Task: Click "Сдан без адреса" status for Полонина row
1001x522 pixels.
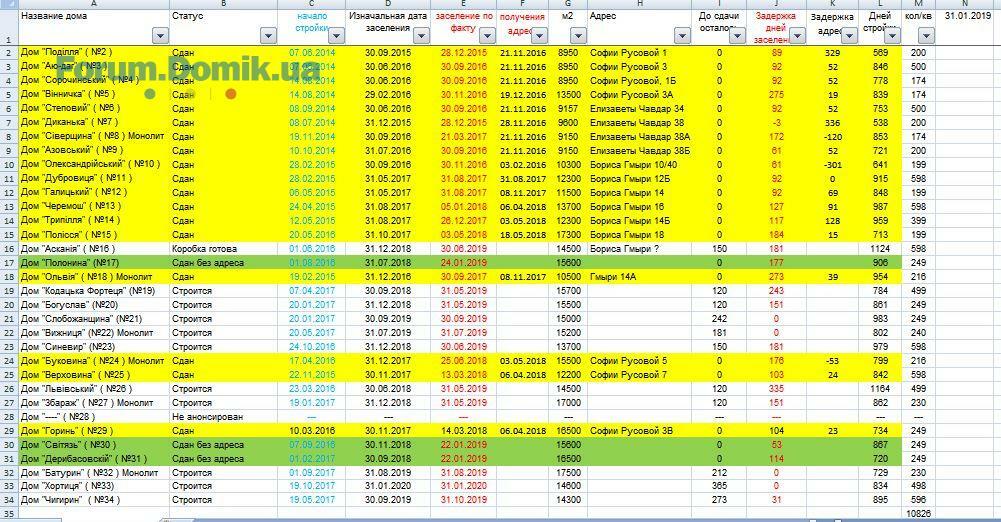Action: (x=223, y=263)
